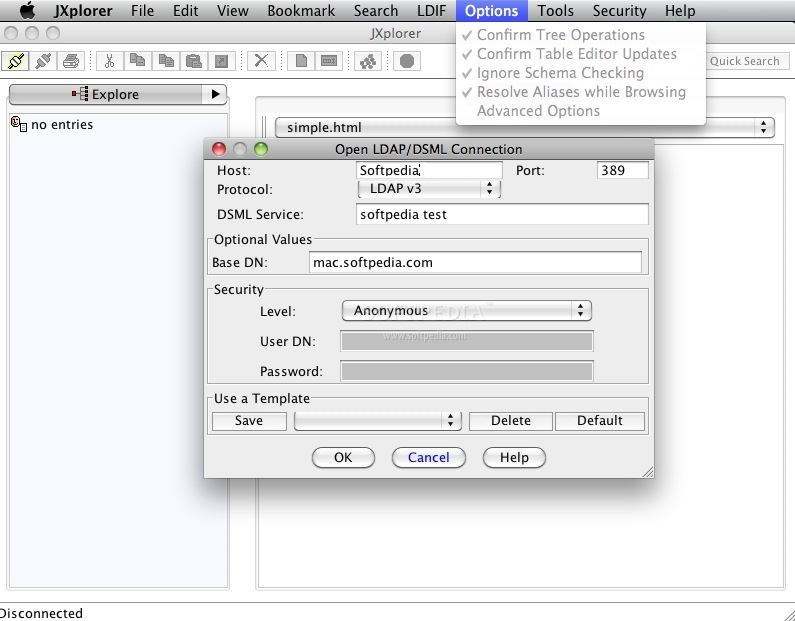Click Cancel in the connection dialog
The image size is (795, 621).
tap(428, 457)
